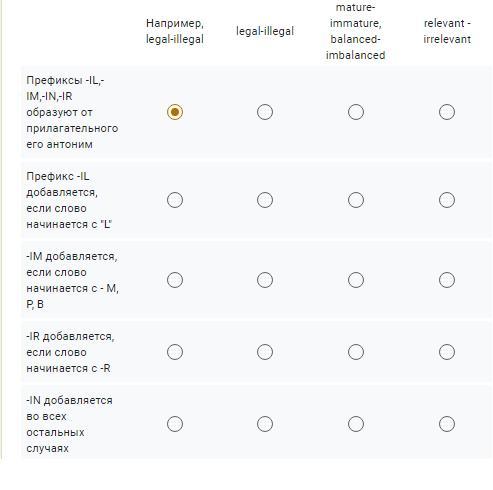Viewport: 493px width, 490px height.
Task: Select 'relevant - irrelevant' for Префиксы антоним row
Action: coord(447,112)
